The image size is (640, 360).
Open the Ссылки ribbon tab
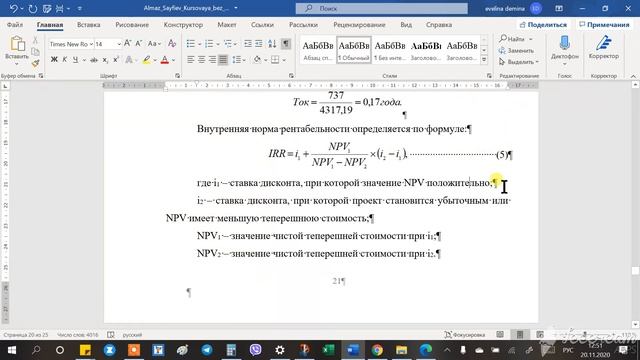[x=262, y=24]
